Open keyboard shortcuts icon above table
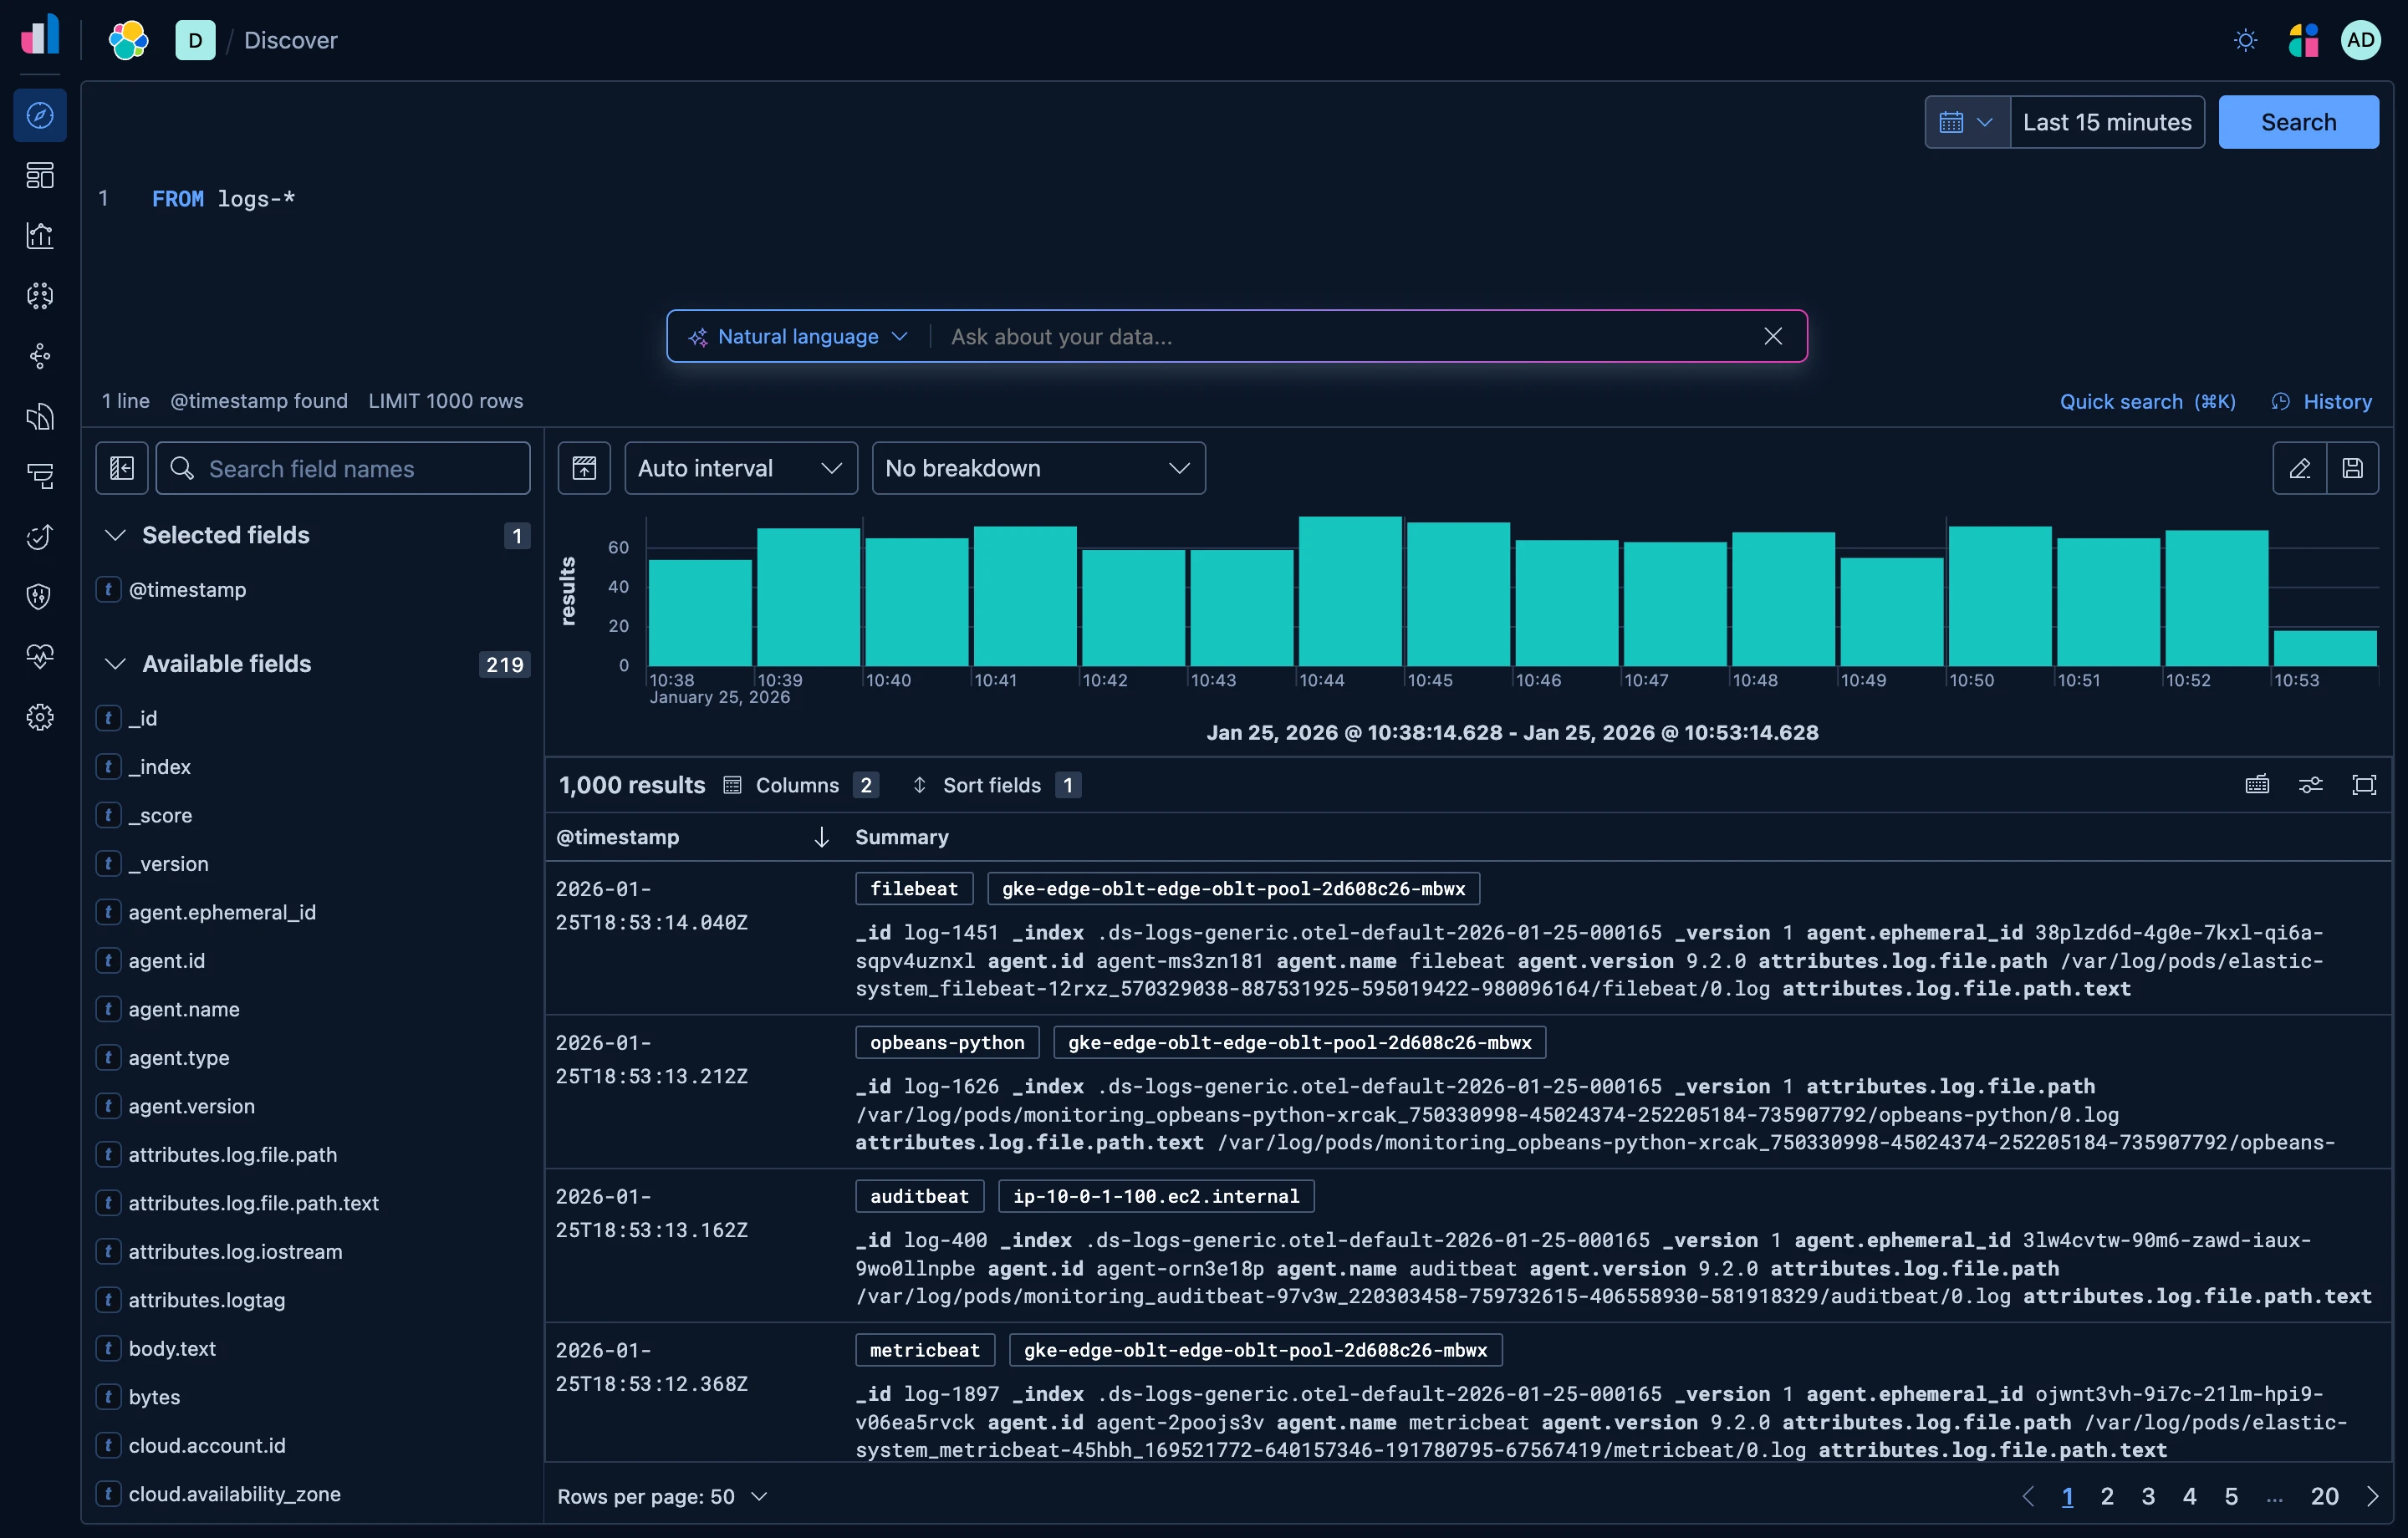This screenshot has height=1538, width=2408. point(2257,785)
